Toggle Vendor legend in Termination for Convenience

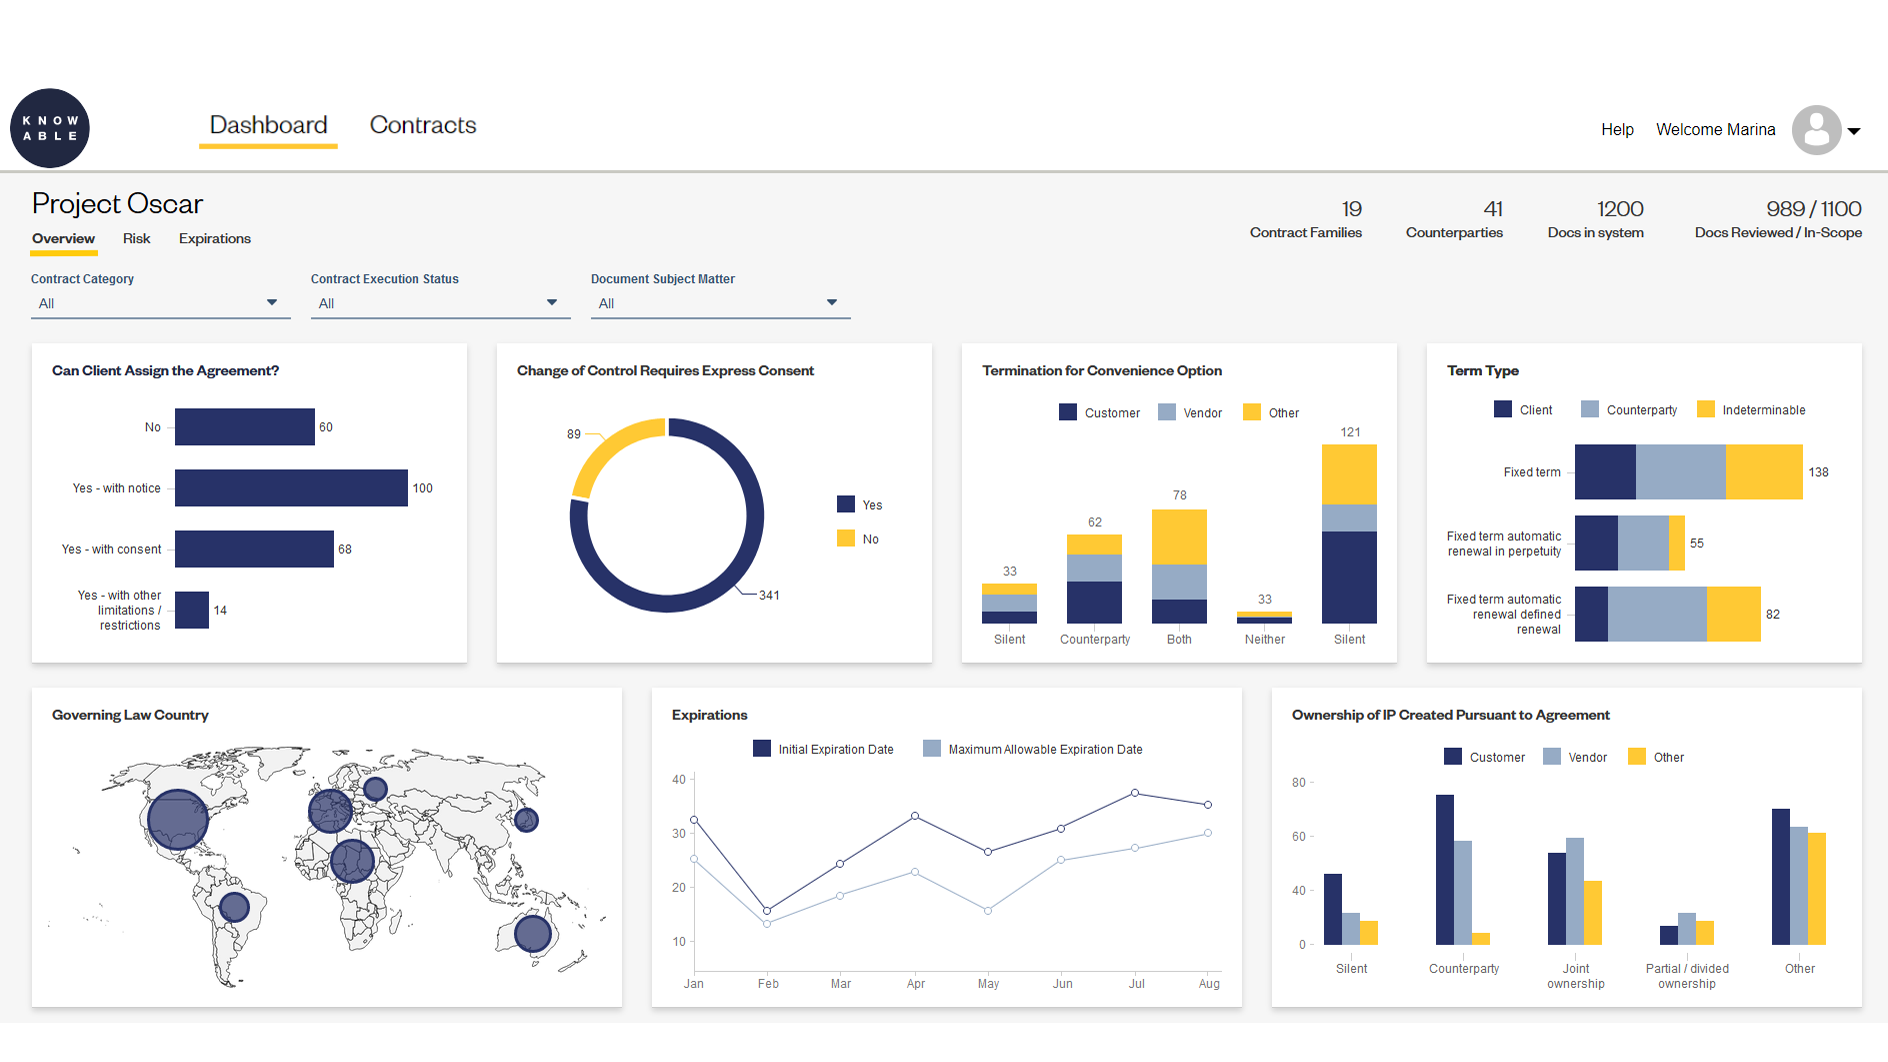[x=1167, y=412]
